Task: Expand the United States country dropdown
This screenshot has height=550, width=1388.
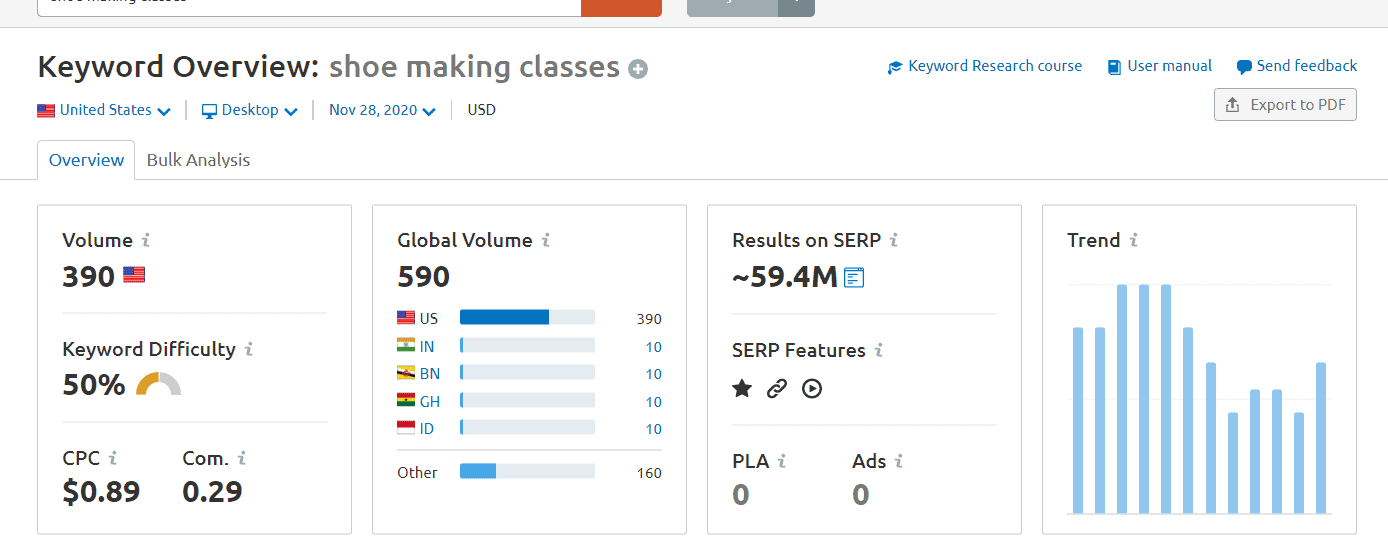Action: coord(104,110)
